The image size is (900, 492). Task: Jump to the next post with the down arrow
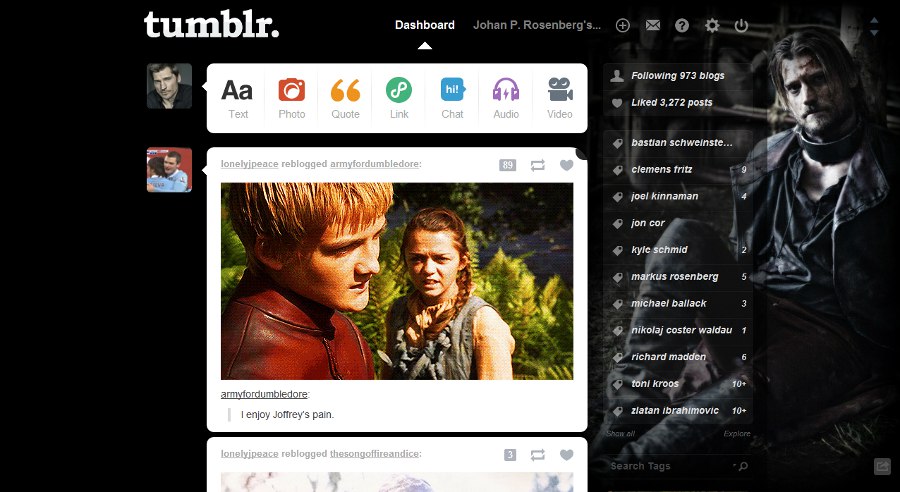click(x=874, y=33)
